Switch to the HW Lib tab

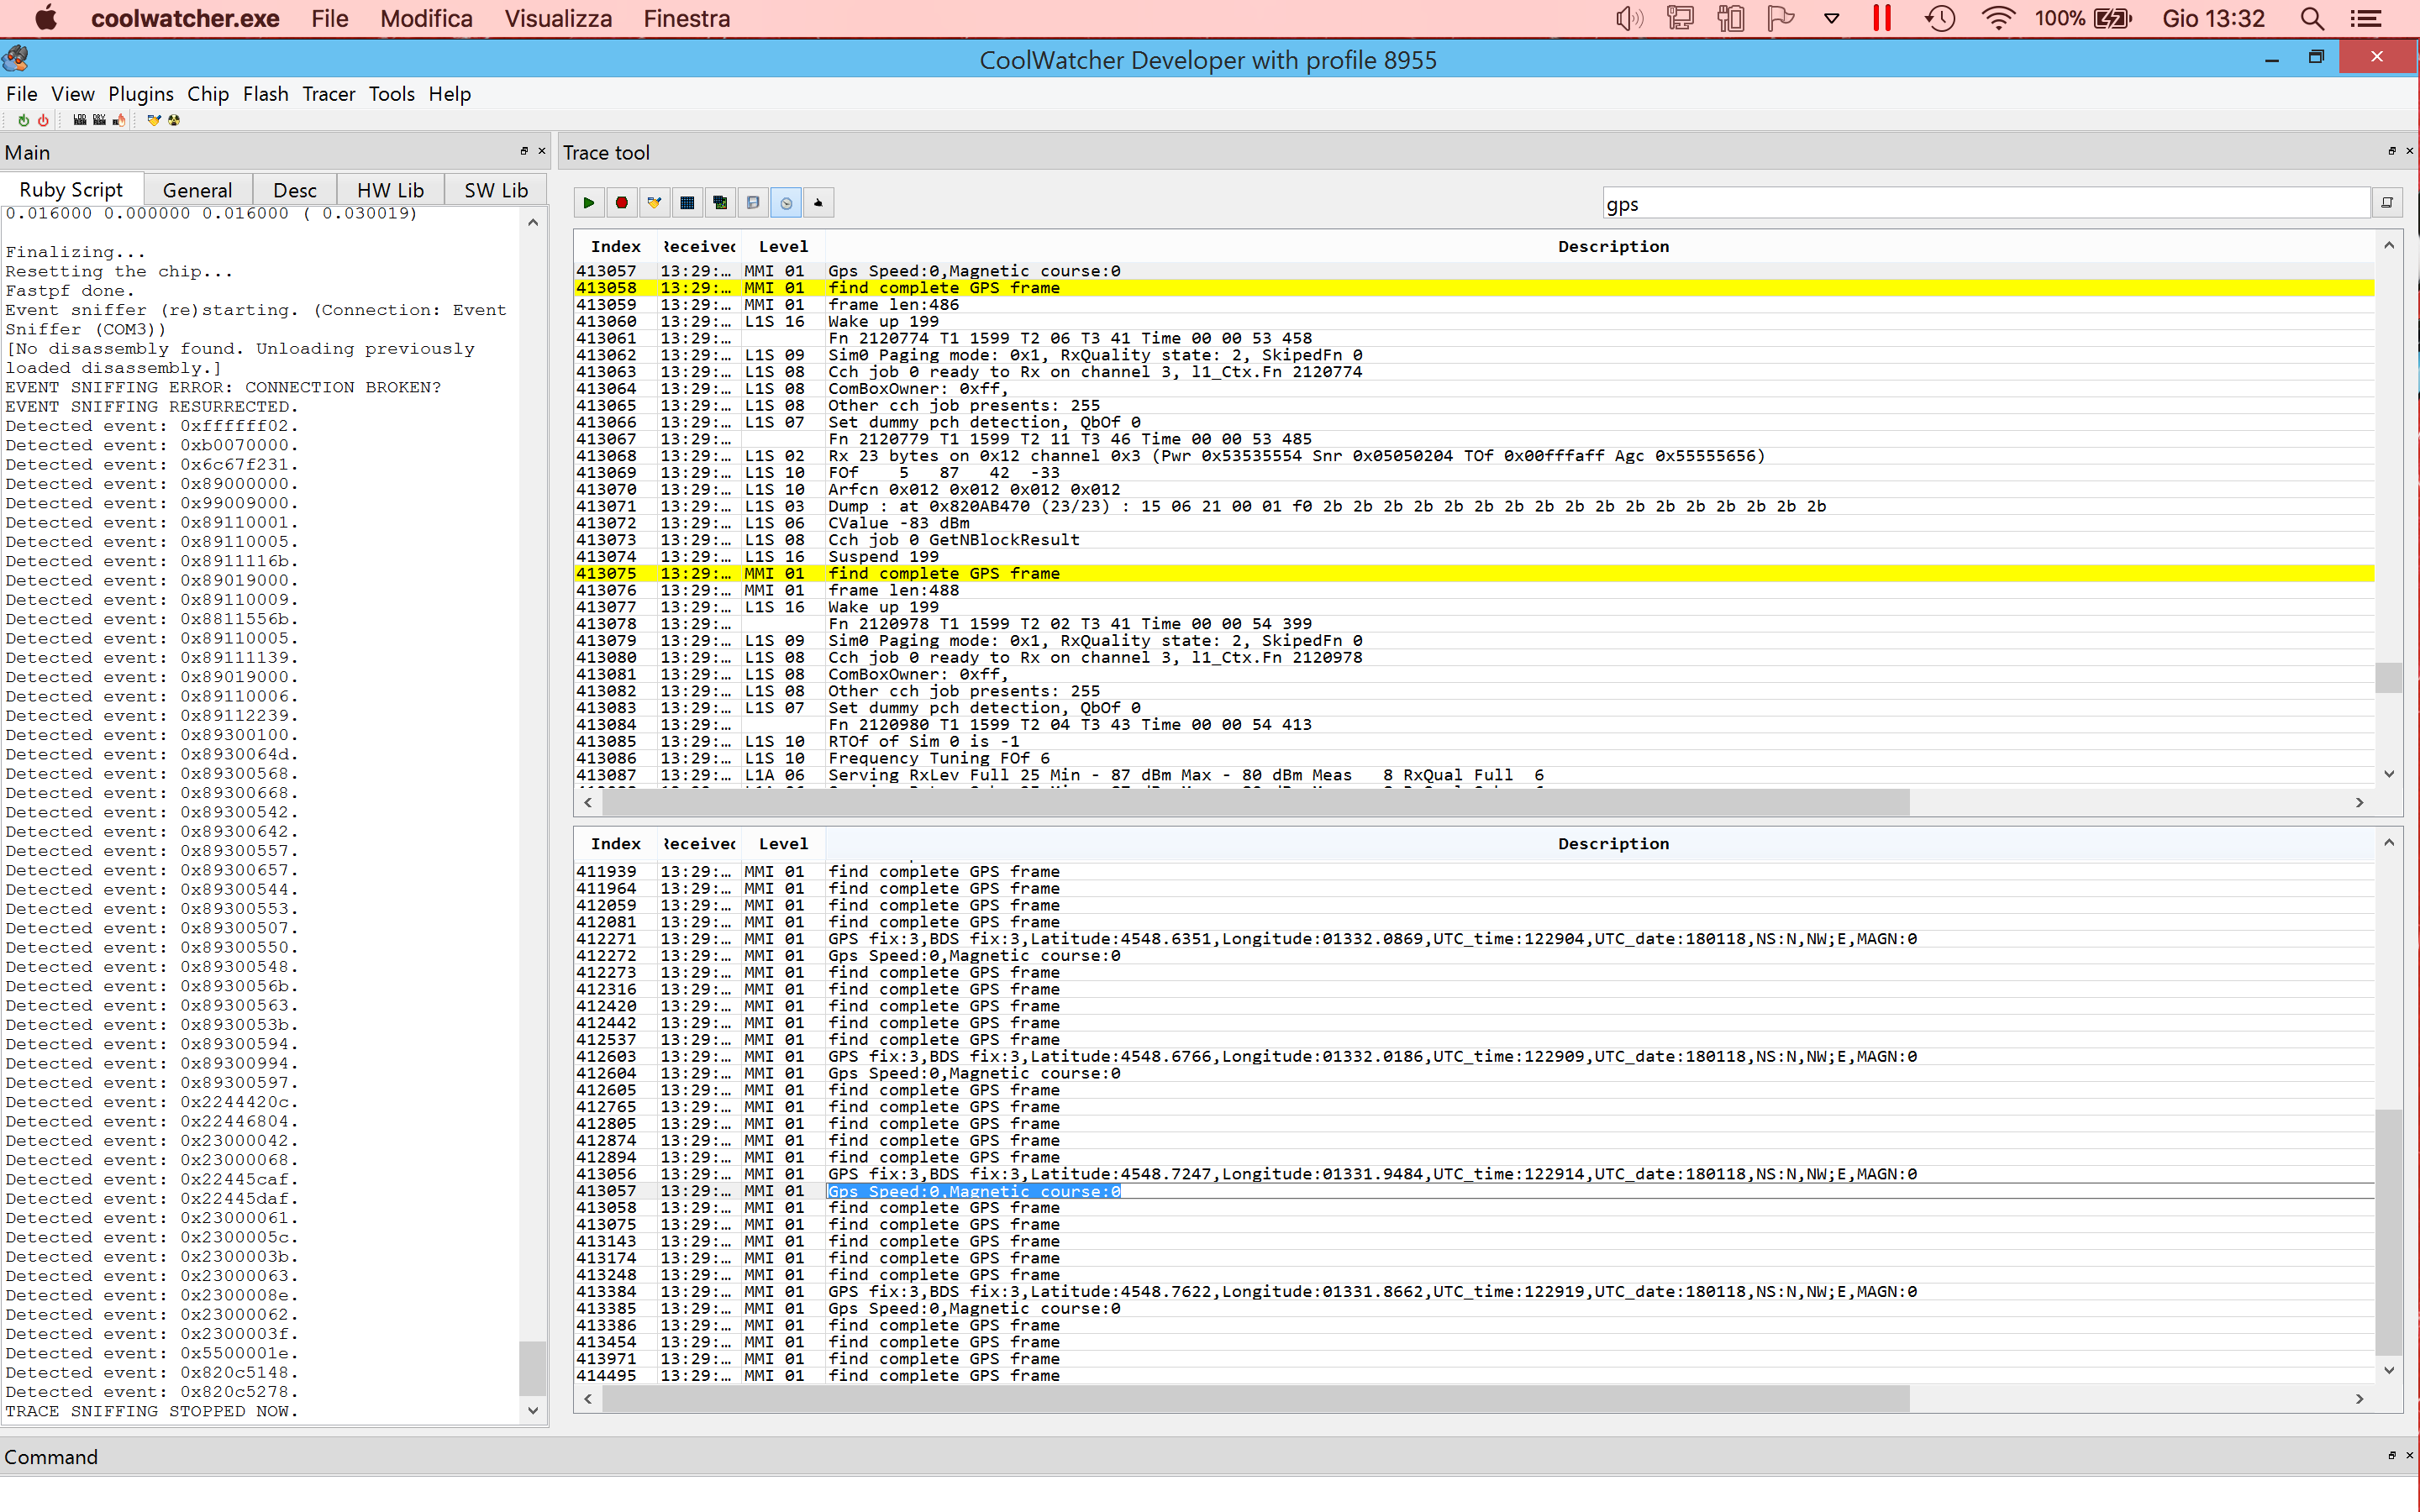pyautogui.click(x=389, y=189)
